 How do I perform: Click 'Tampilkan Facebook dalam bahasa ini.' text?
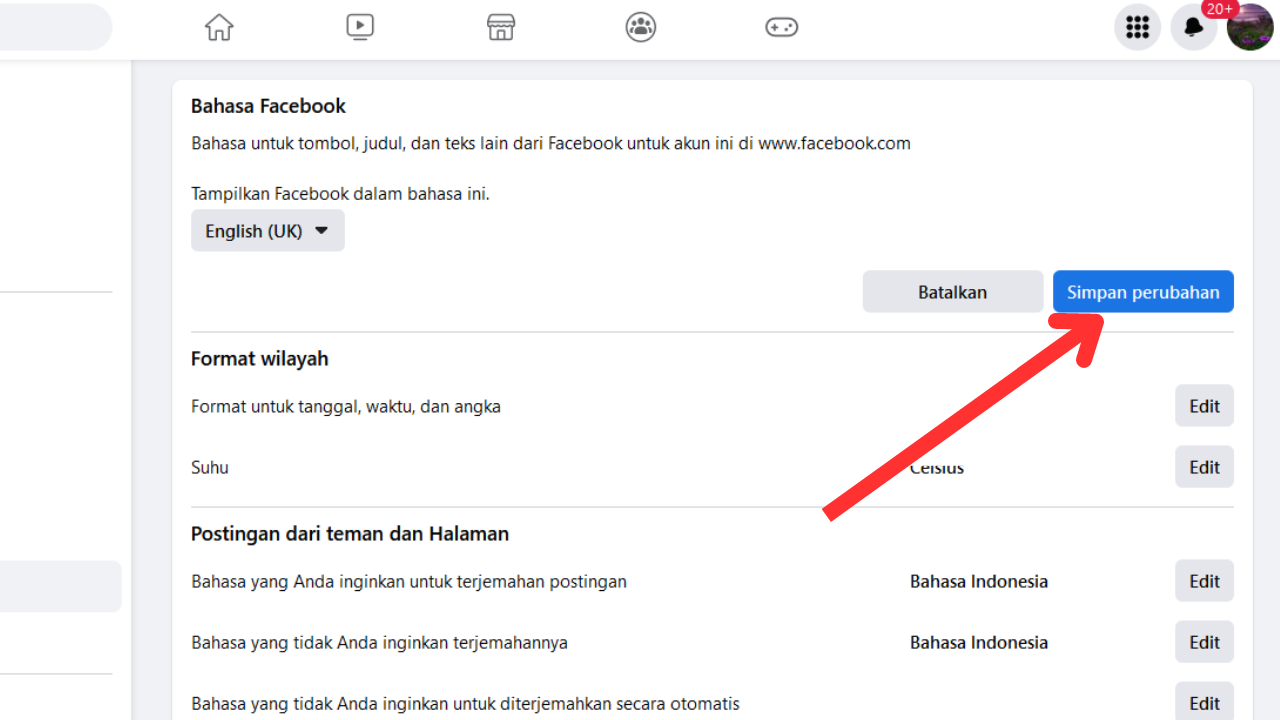pos(341,193)
